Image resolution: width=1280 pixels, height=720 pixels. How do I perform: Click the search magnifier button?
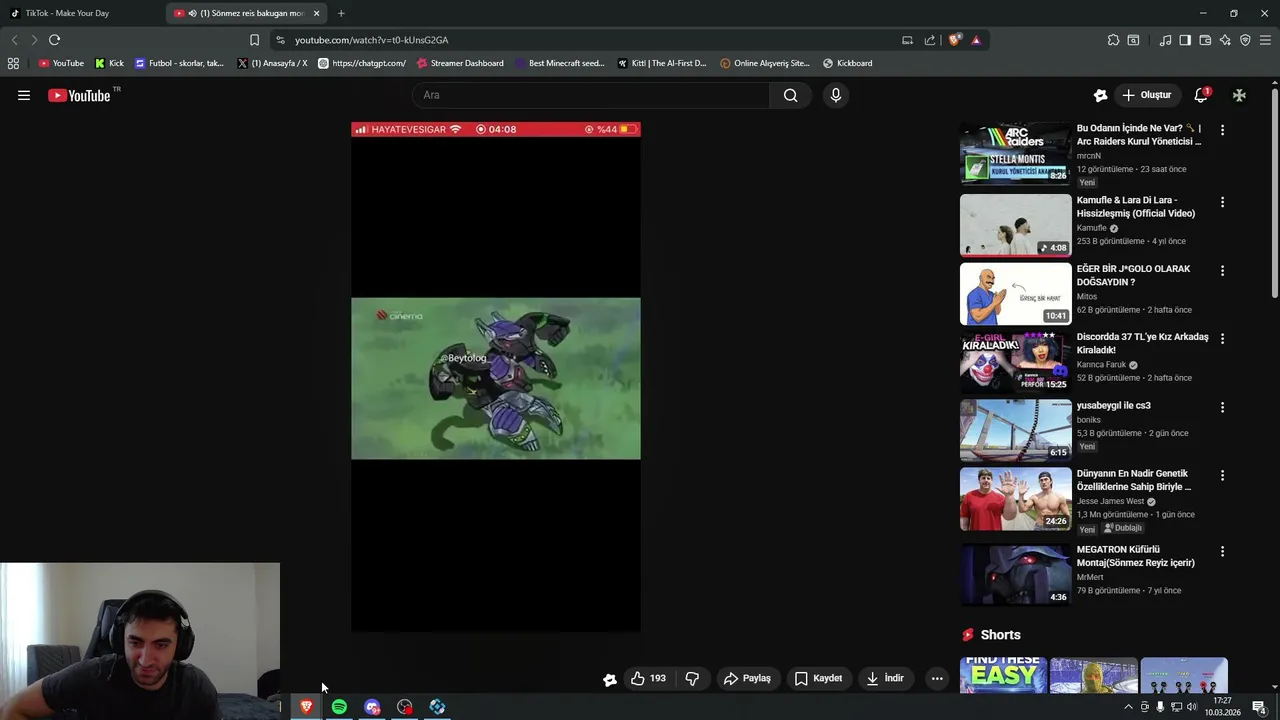point(790,95)
